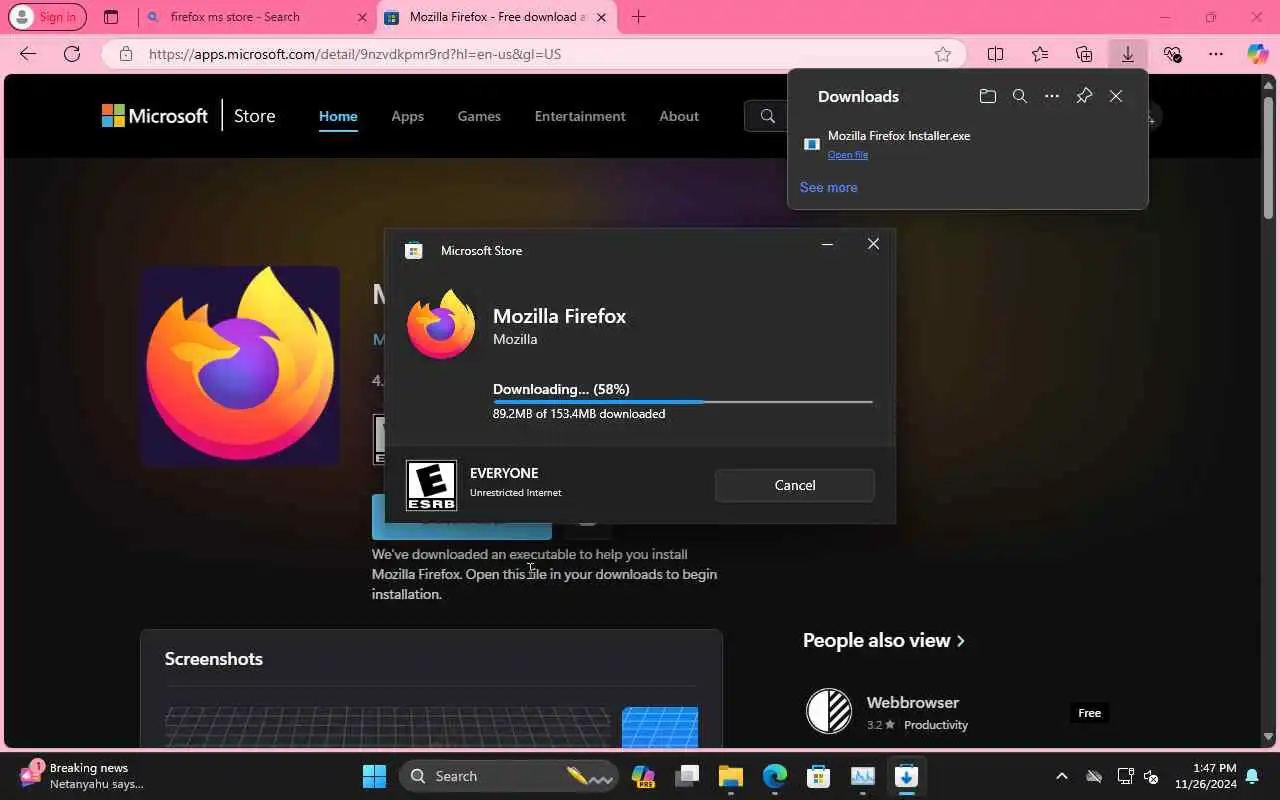Click the taskbar Search box

pos(508,776)
